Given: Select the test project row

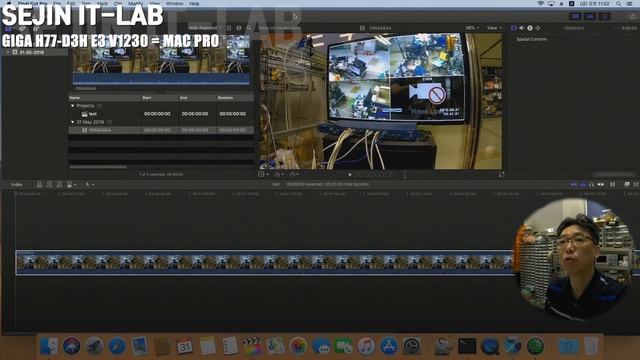Looking at the screenshot, I should [x=161, y=114].
